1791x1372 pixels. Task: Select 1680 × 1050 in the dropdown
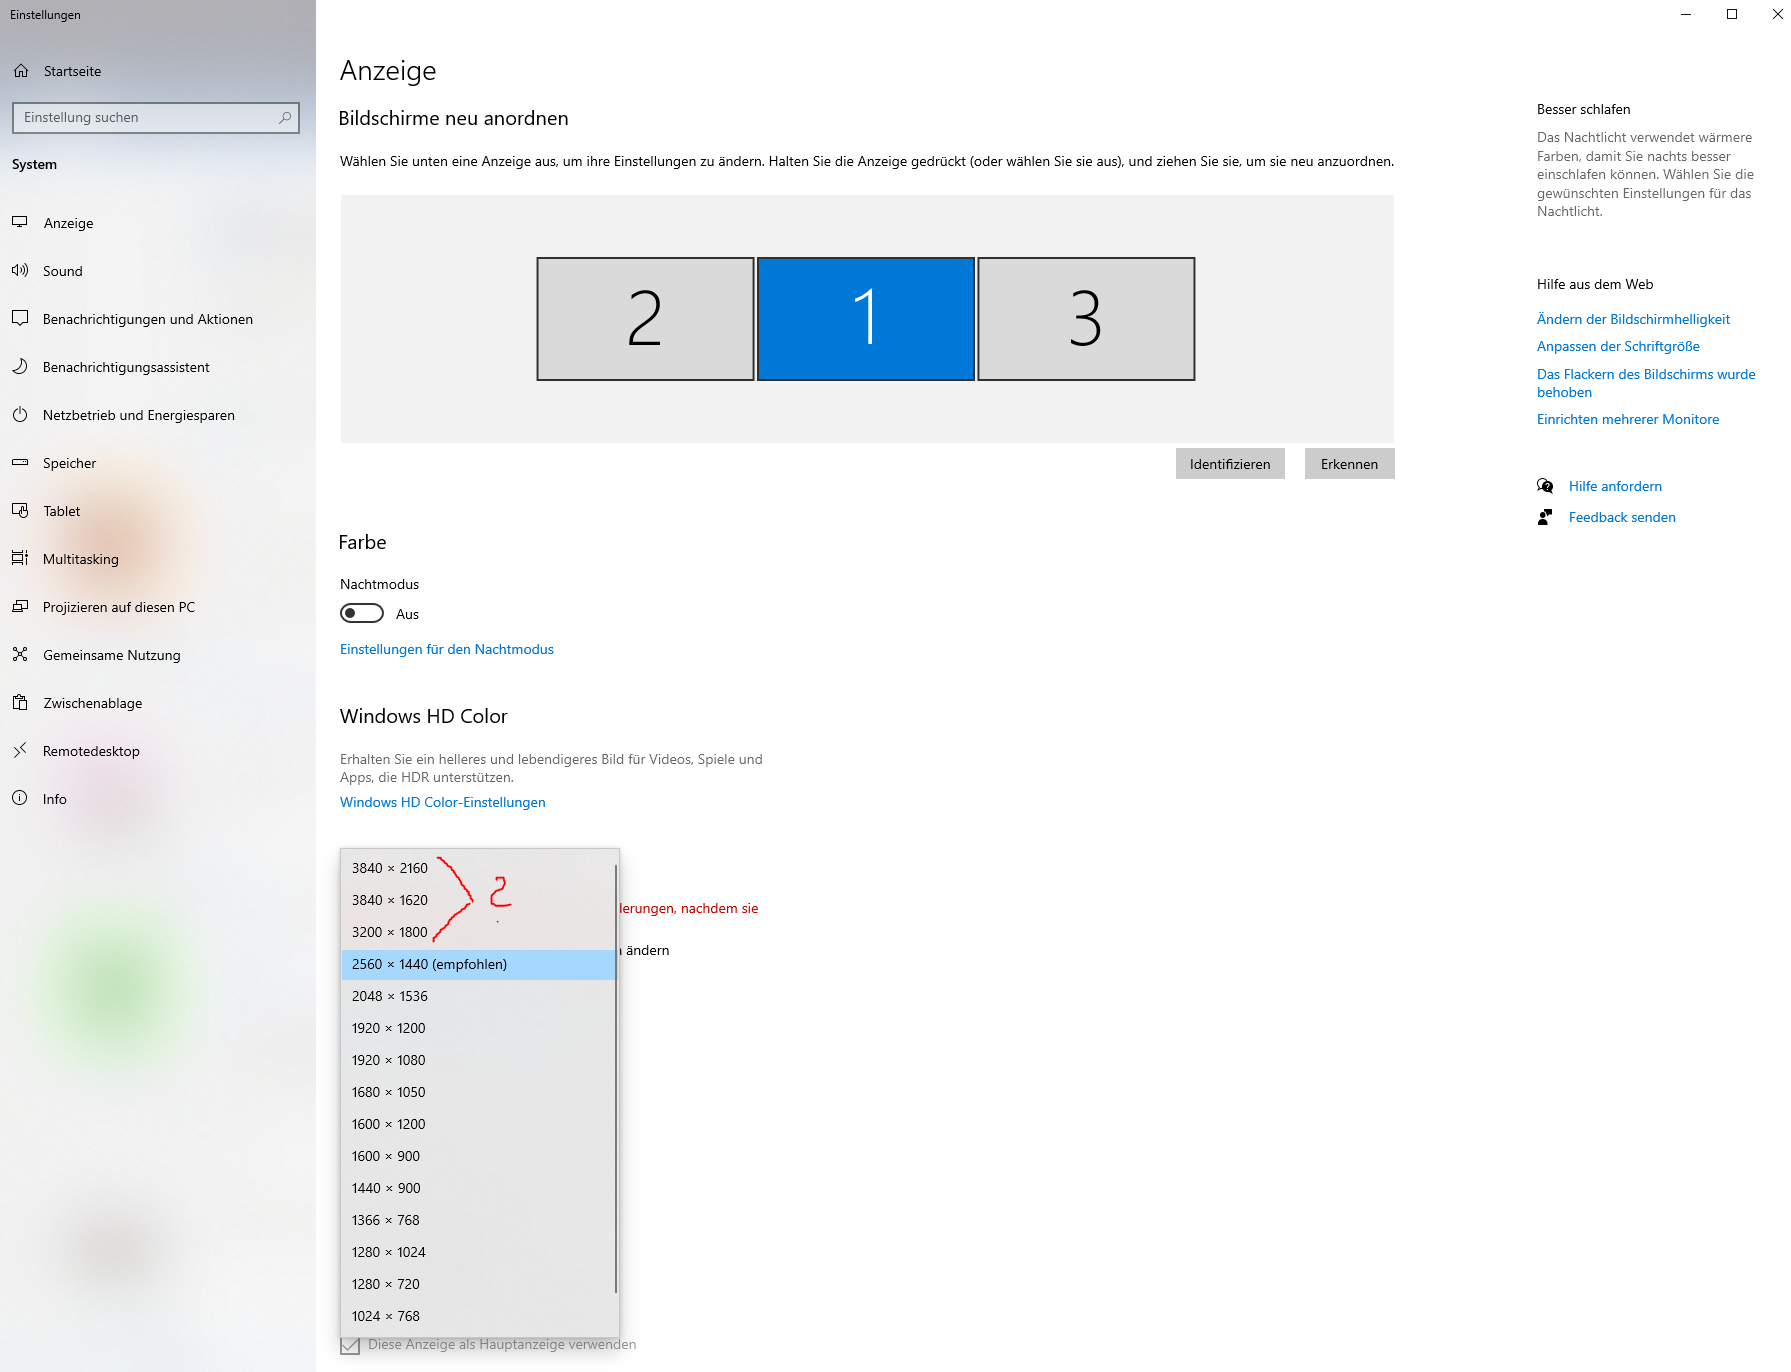478,1092
